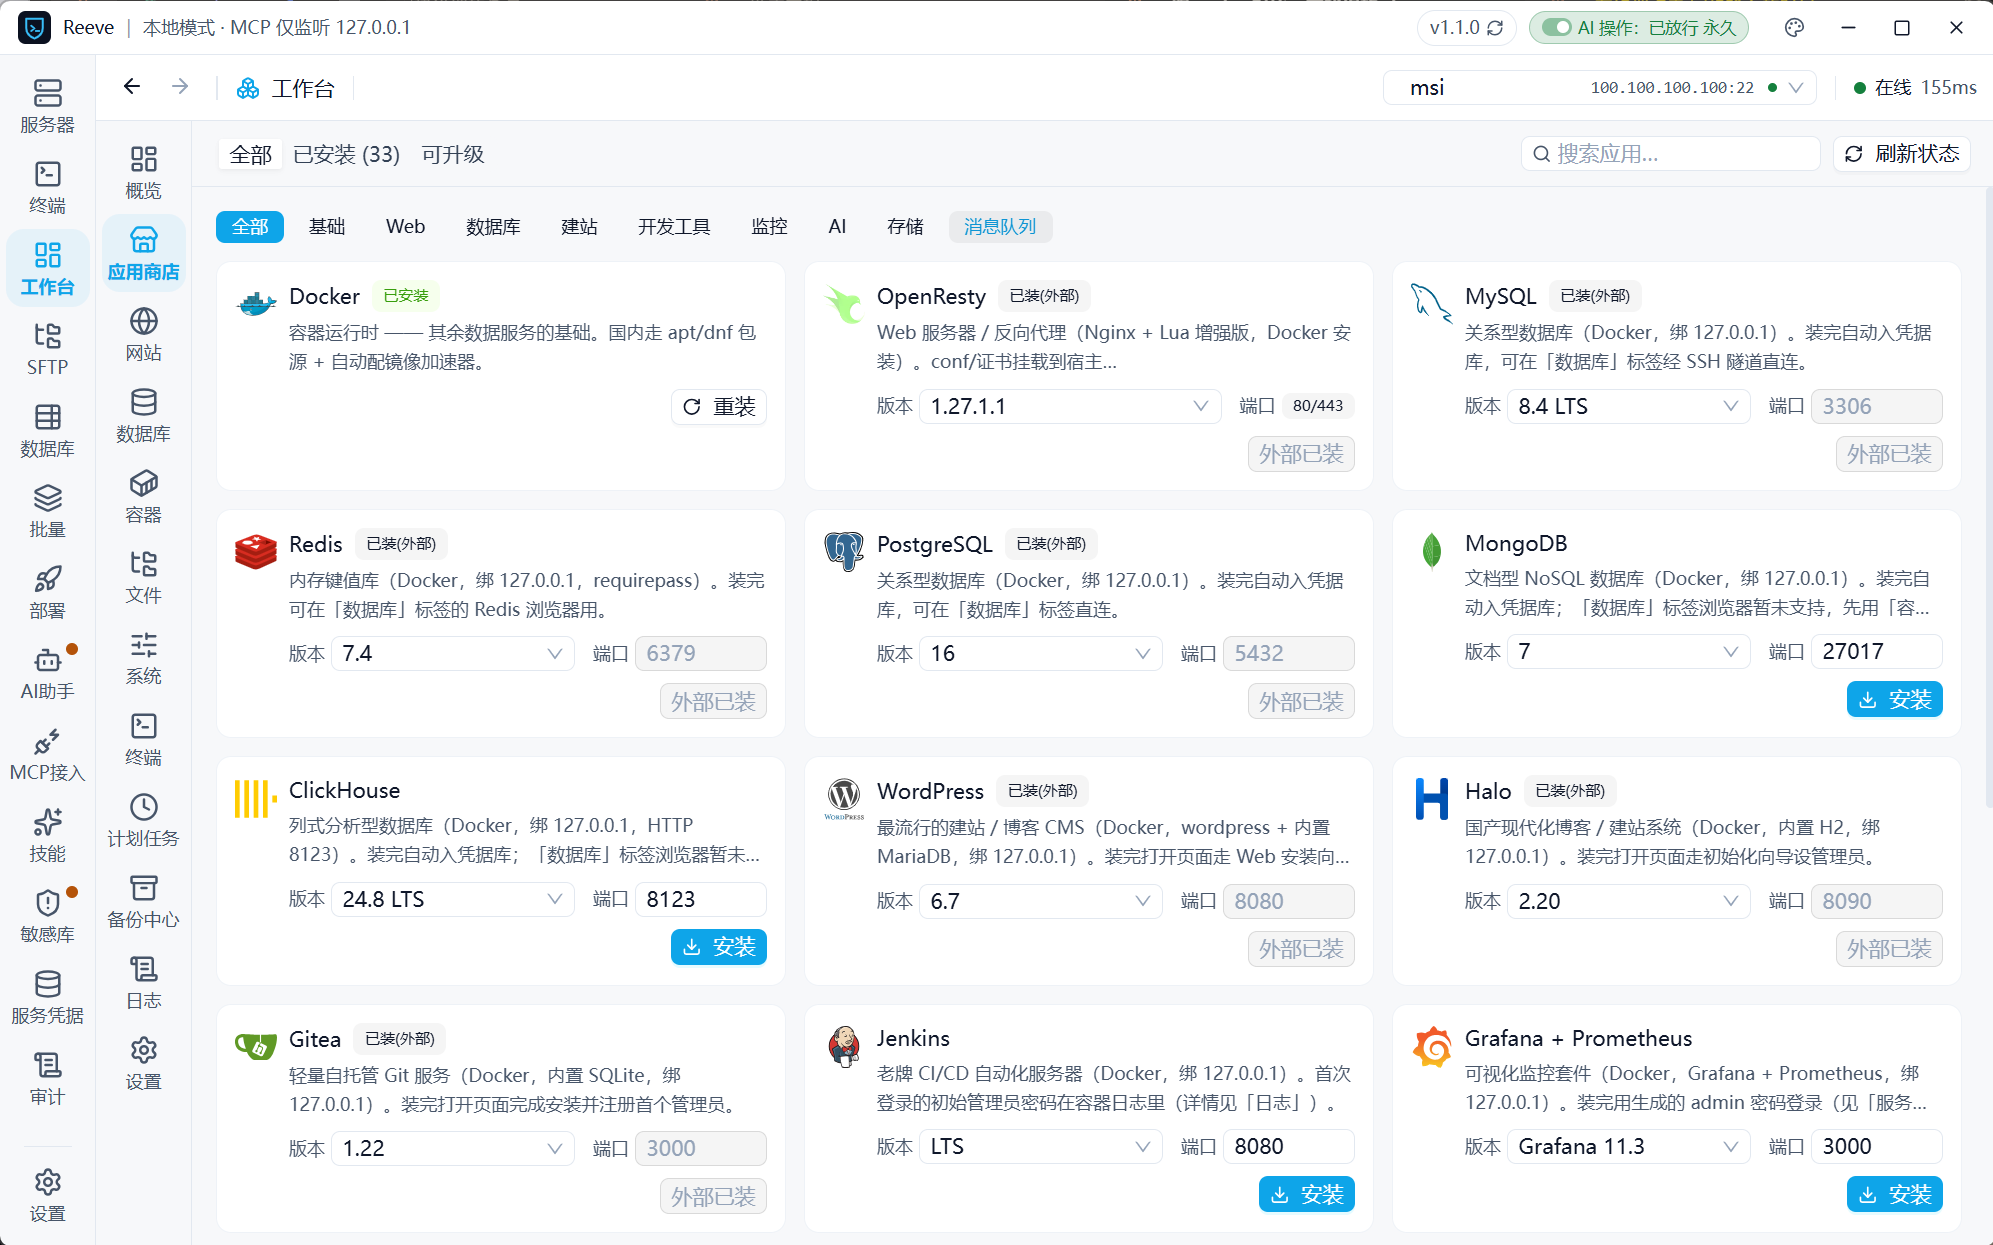Open the 审计 audit icon

[47, 1077]
